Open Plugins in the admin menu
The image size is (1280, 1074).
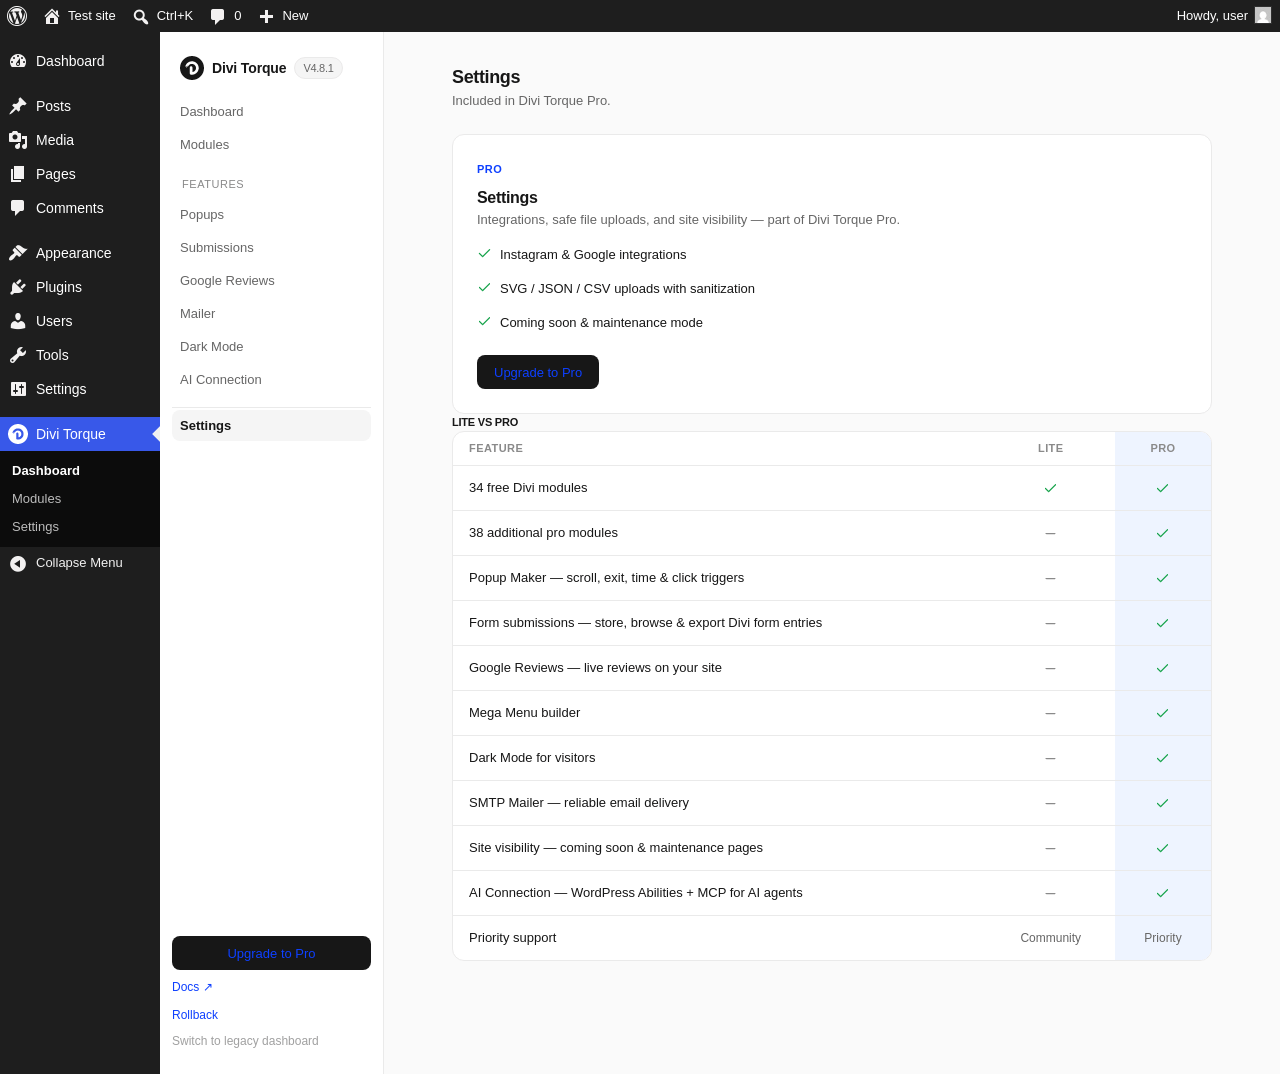coord(80,287)
